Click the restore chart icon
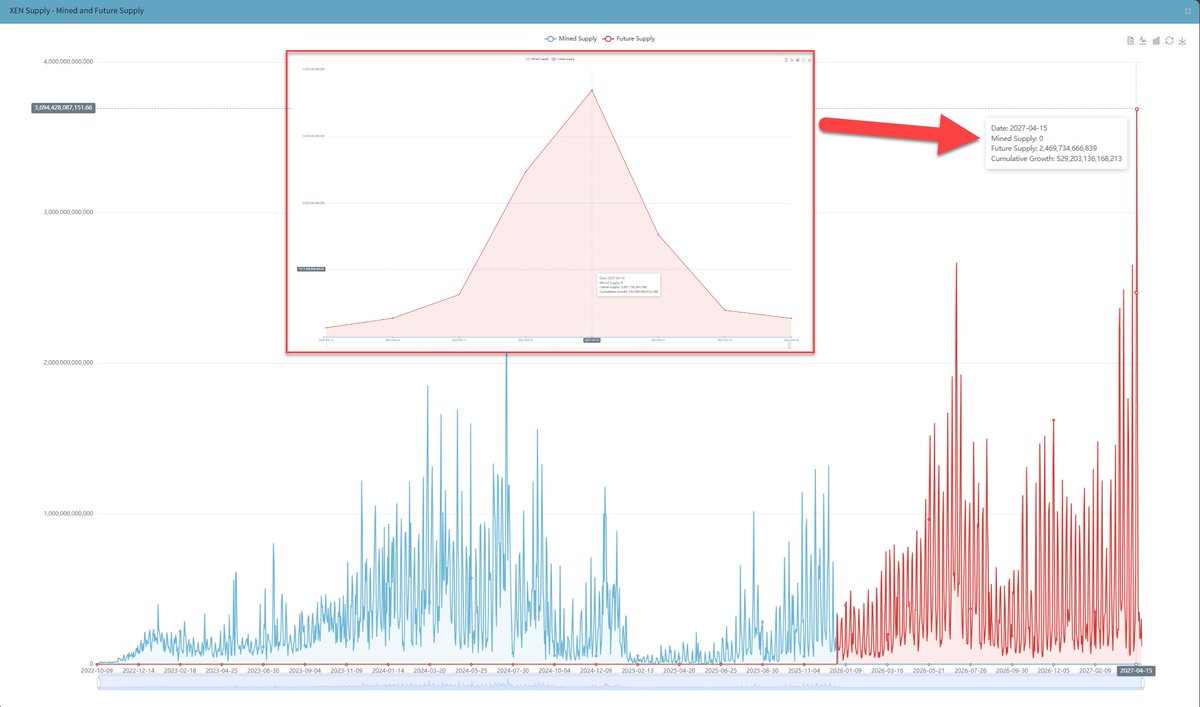1200x707 pixels. (x=1169, y=41)
